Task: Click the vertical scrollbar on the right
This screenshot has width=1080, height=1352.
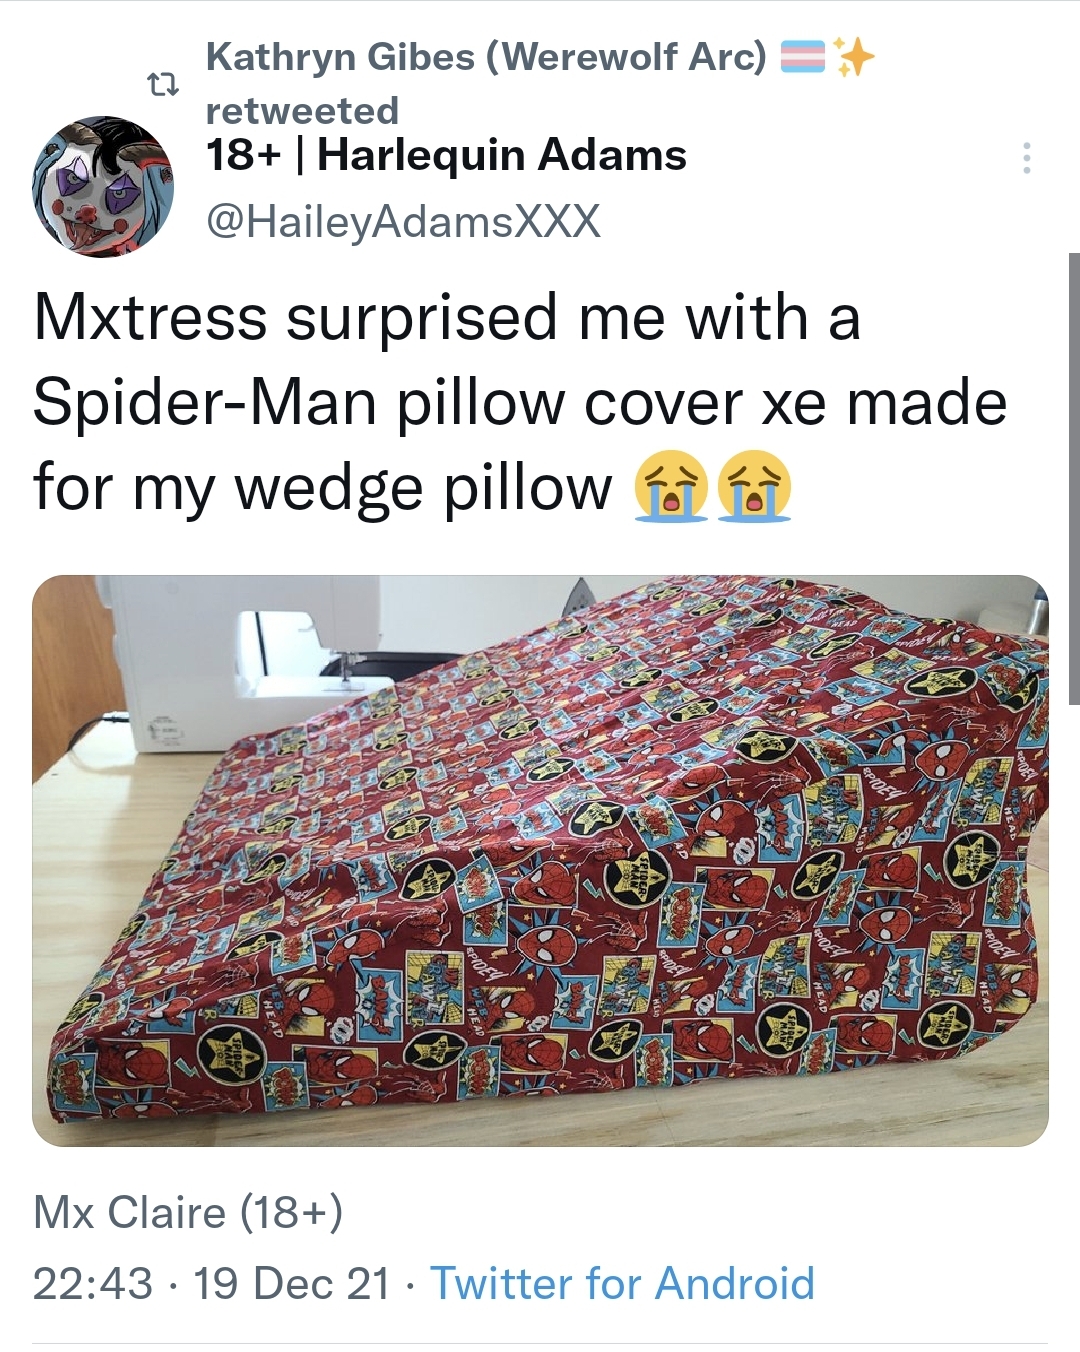Action: click(x=1074, y=478)
